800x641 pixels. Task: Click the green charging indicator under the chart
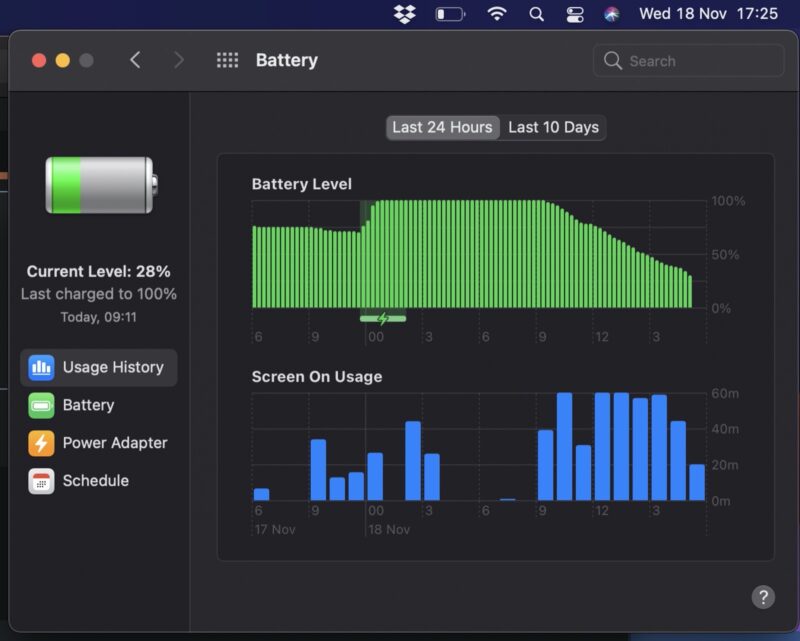tap(382, 318)
